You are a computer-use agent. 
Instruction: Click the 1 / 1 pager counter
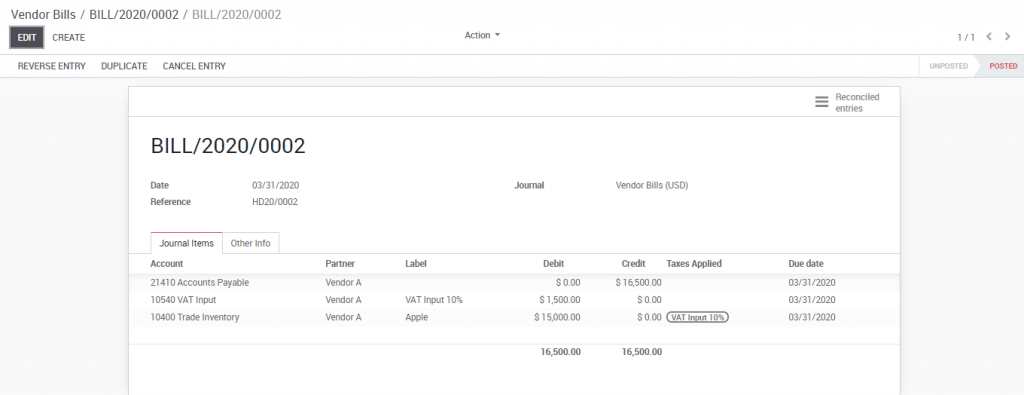click(x=966, y=37)
